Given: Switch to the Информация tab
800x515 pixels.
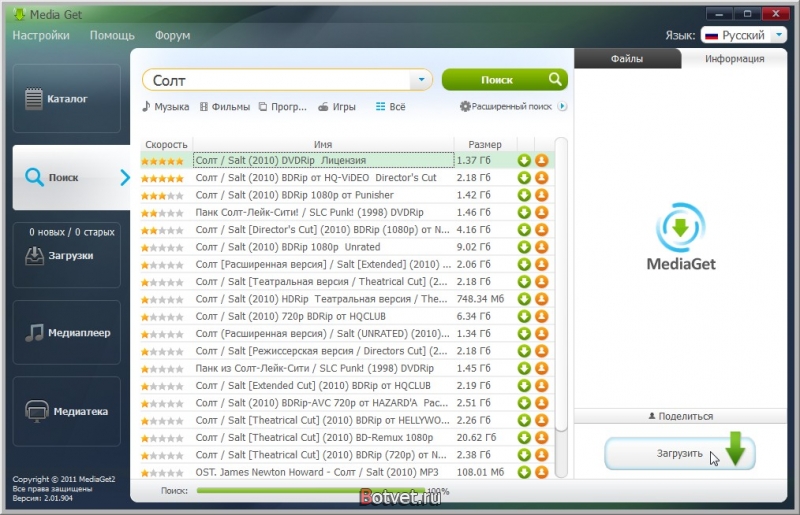Looking at the screenshot, I should point(735,59).
